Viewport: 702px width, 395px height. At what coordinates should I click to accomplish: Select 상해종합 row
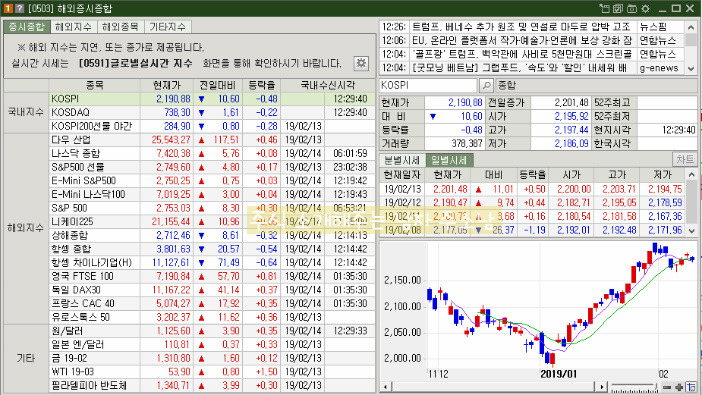point(212,236)
